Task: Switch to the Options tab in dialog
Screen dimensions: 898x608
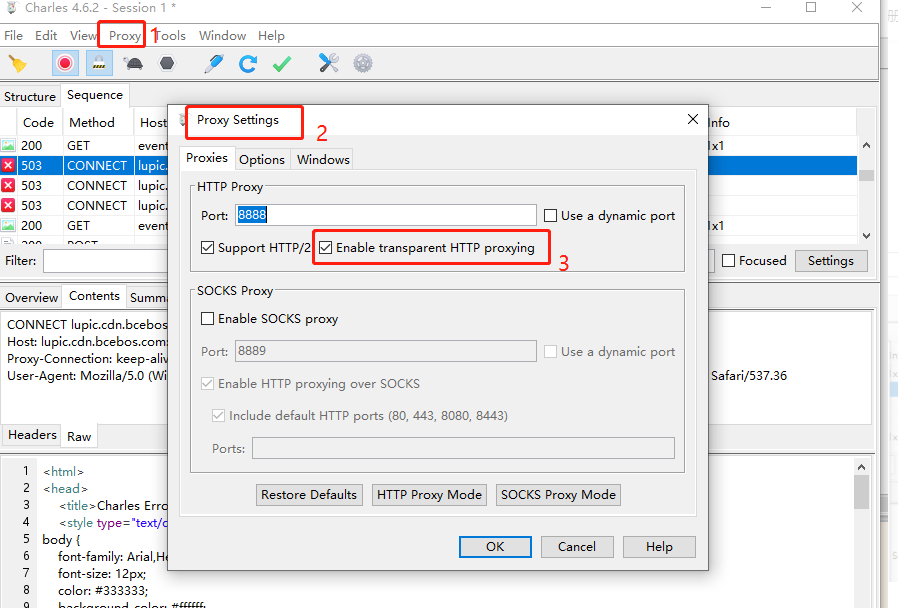Action: [x=262, y=160]
